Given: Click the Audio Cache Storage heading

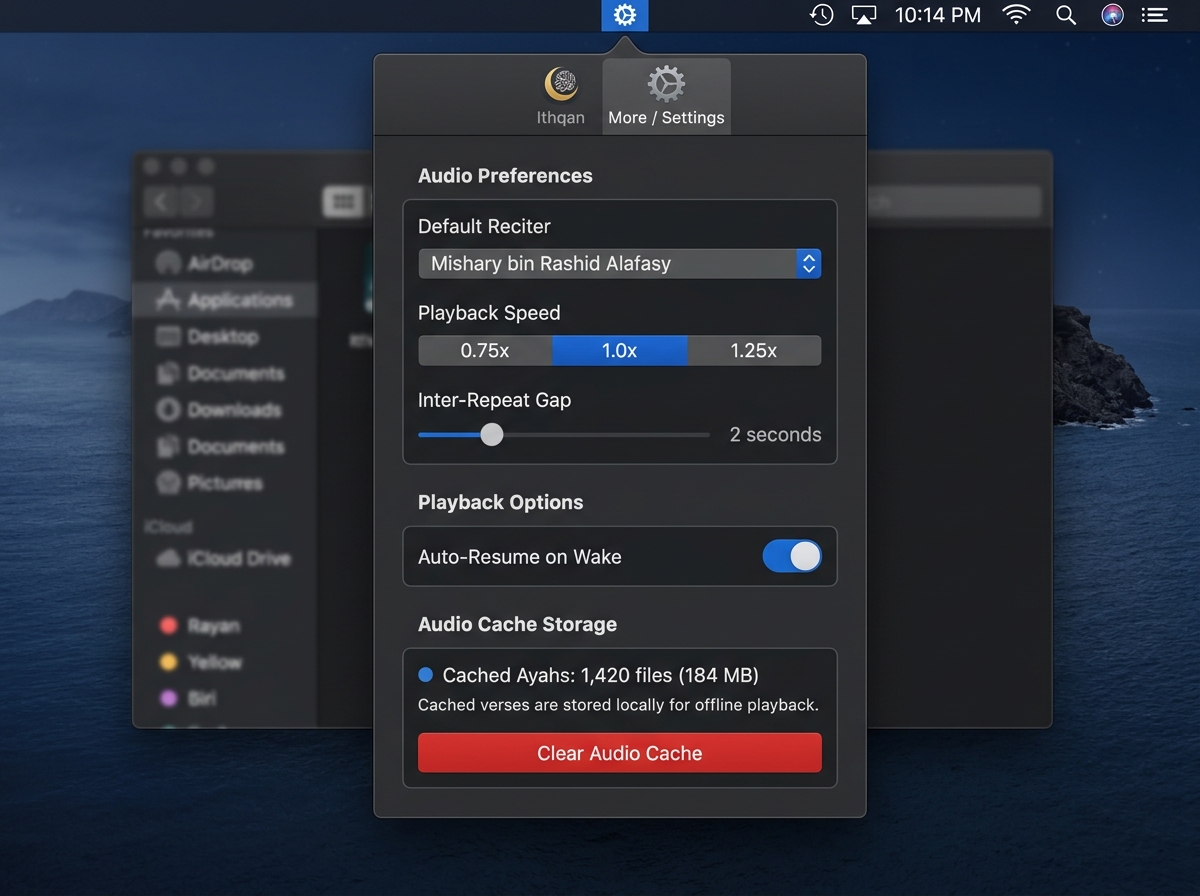Looking at the screenshot, I should click(517, 624).
